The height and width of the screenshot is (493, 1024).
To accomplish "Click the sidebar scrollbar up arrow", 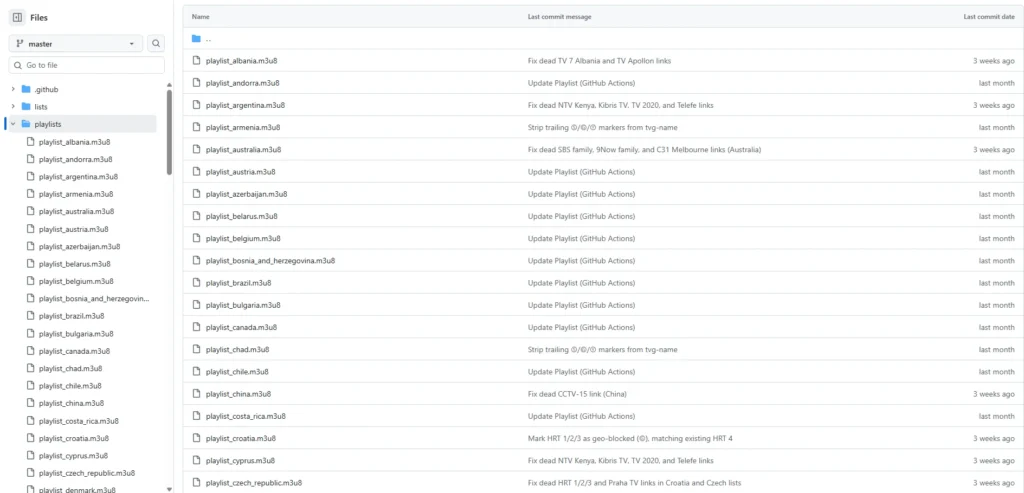I will point(170,85).
